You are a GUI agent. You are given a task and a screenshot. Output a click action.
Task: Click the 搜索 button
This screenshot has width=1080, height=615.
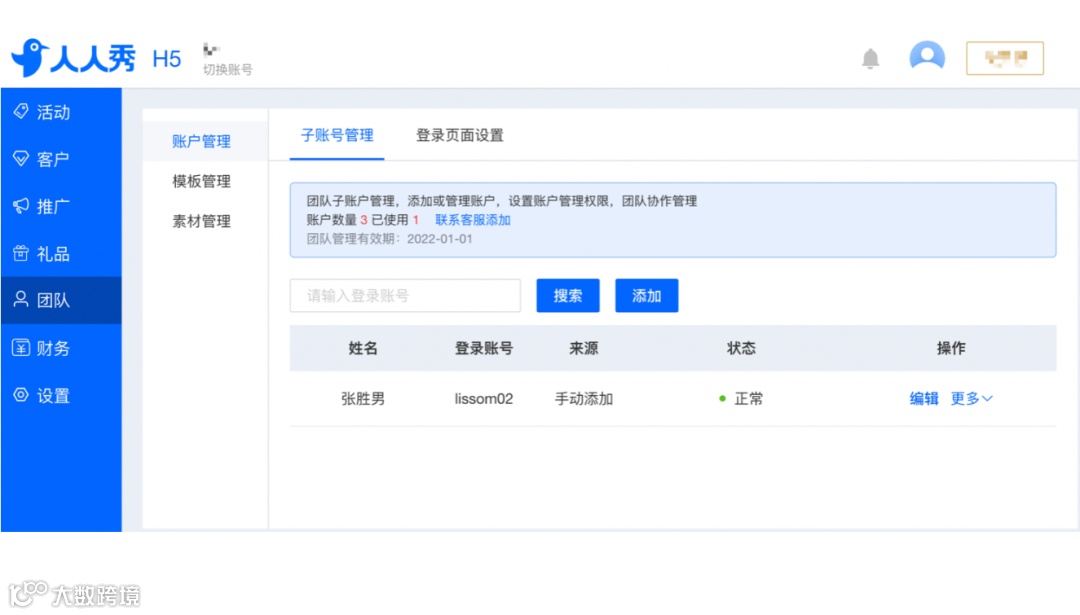tap(568, 295)
